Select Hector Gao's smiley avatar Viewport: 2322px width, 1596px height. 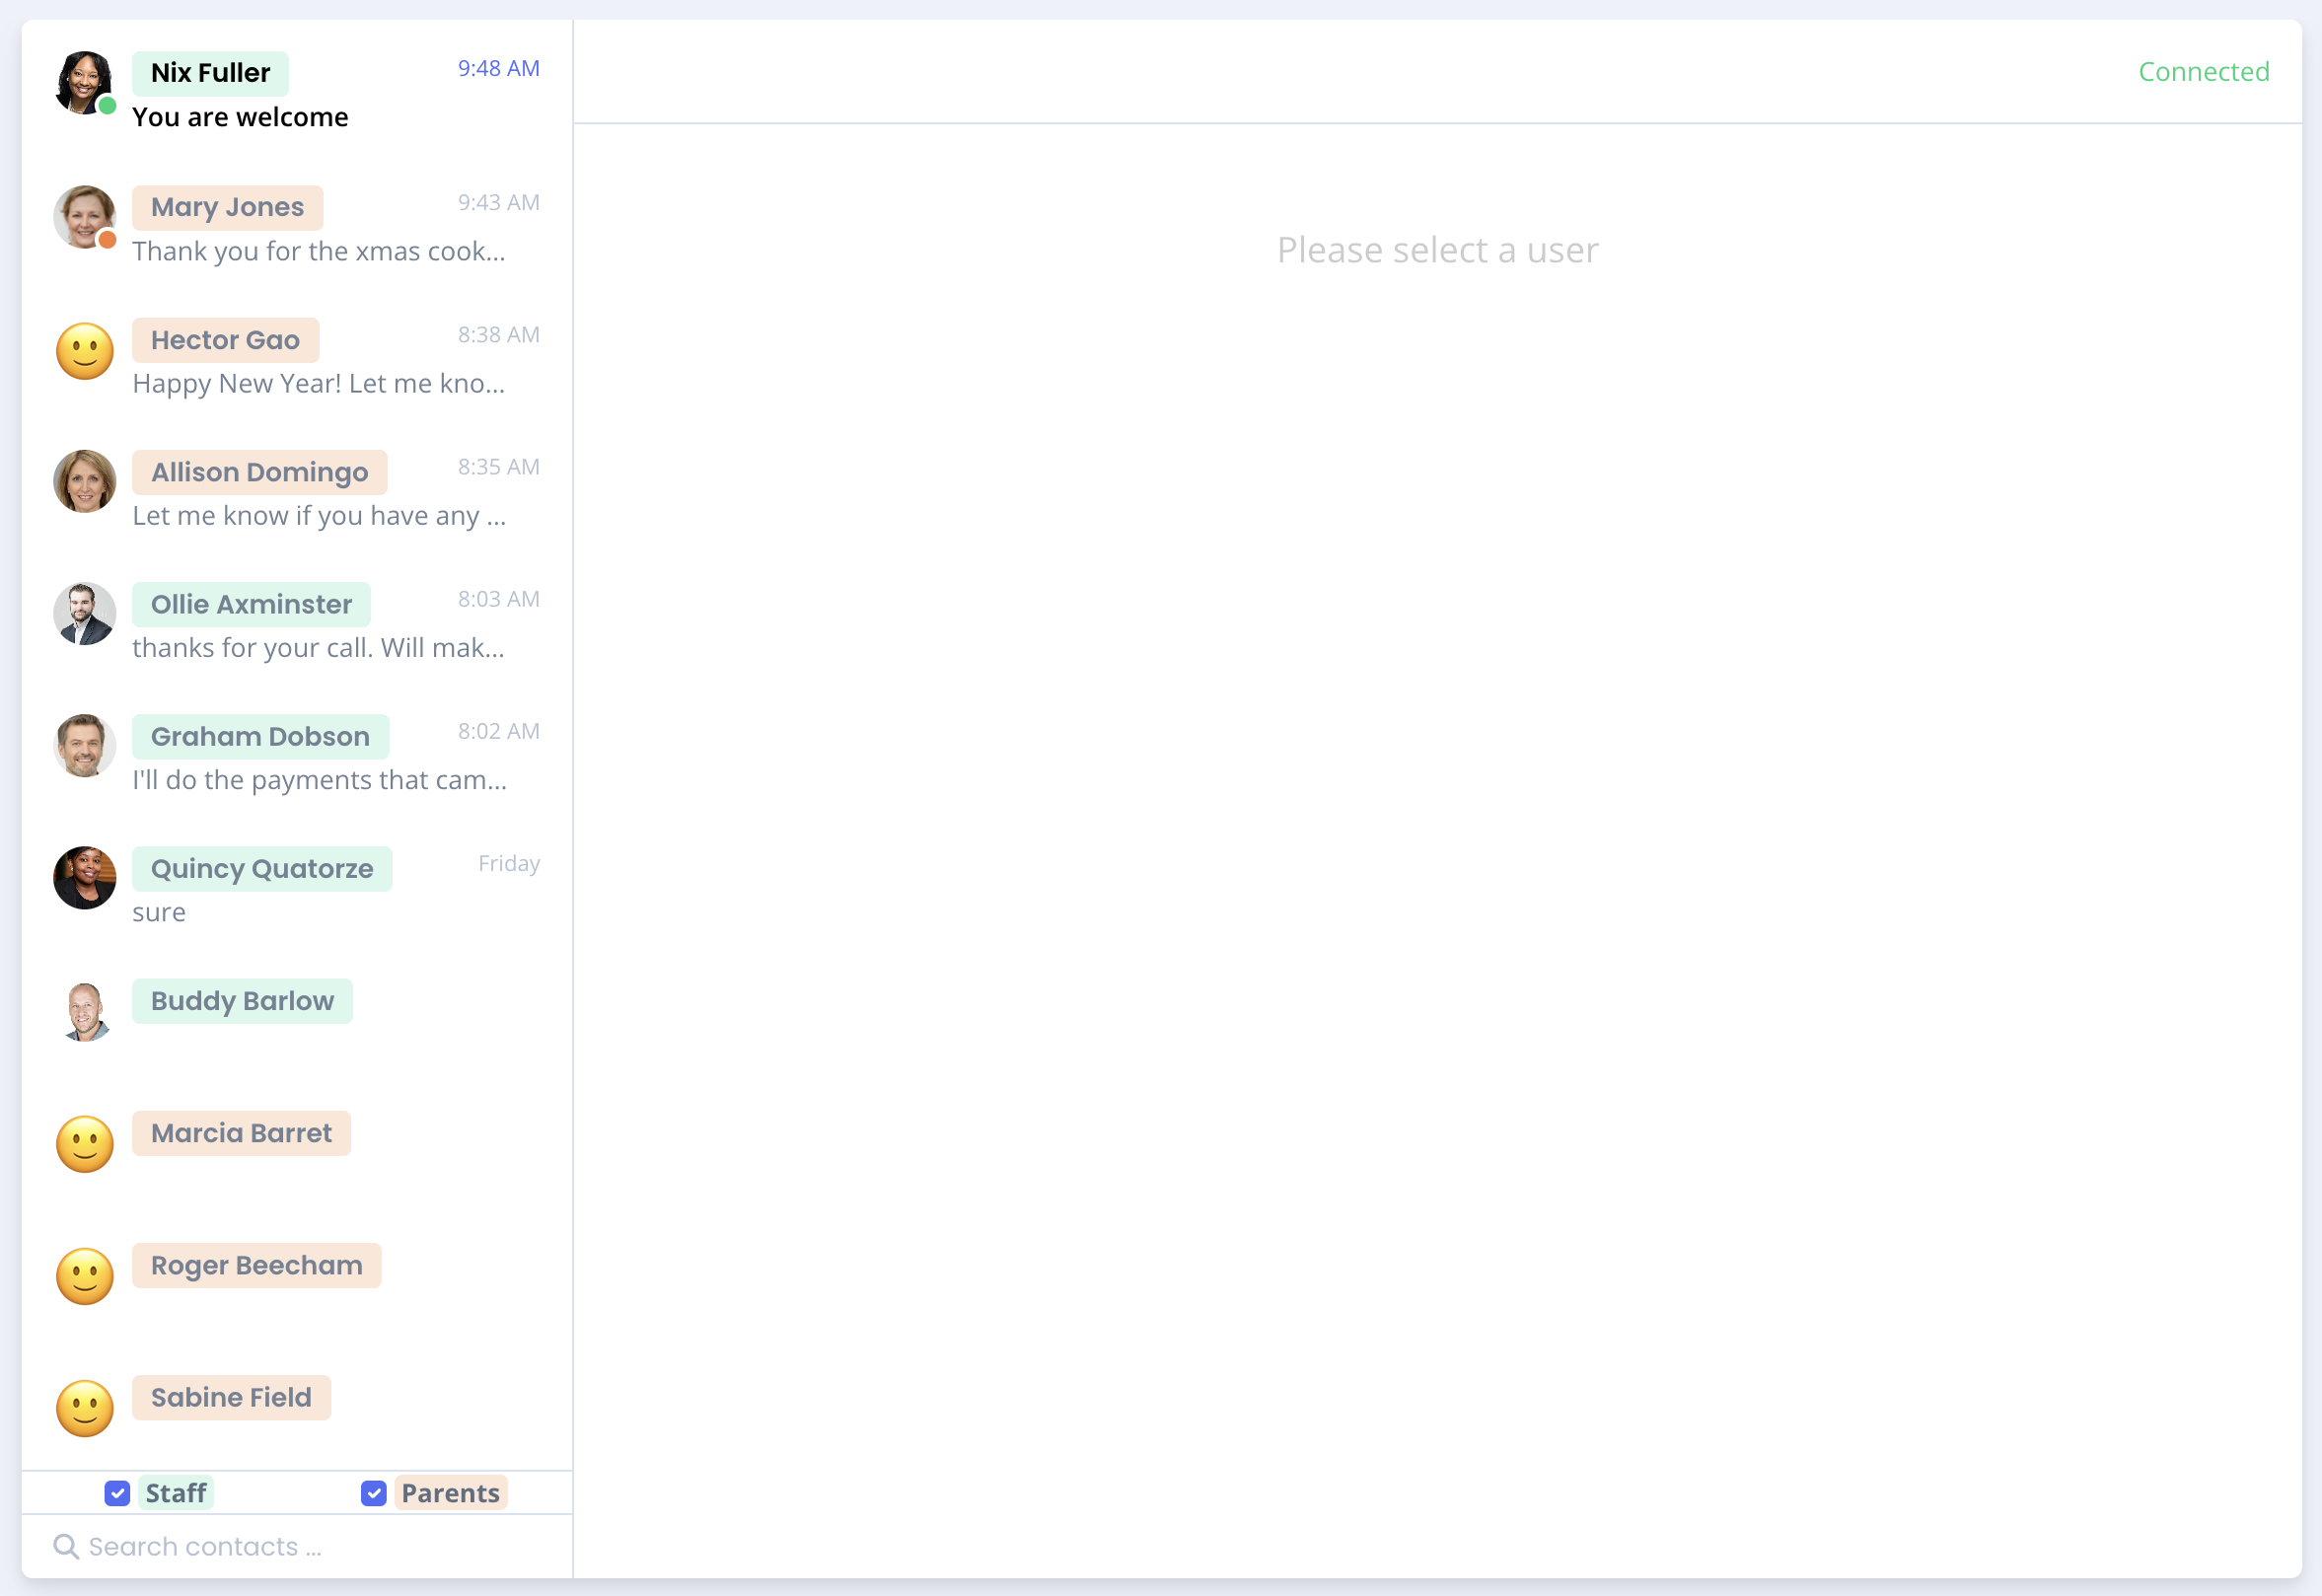[84, 351]
